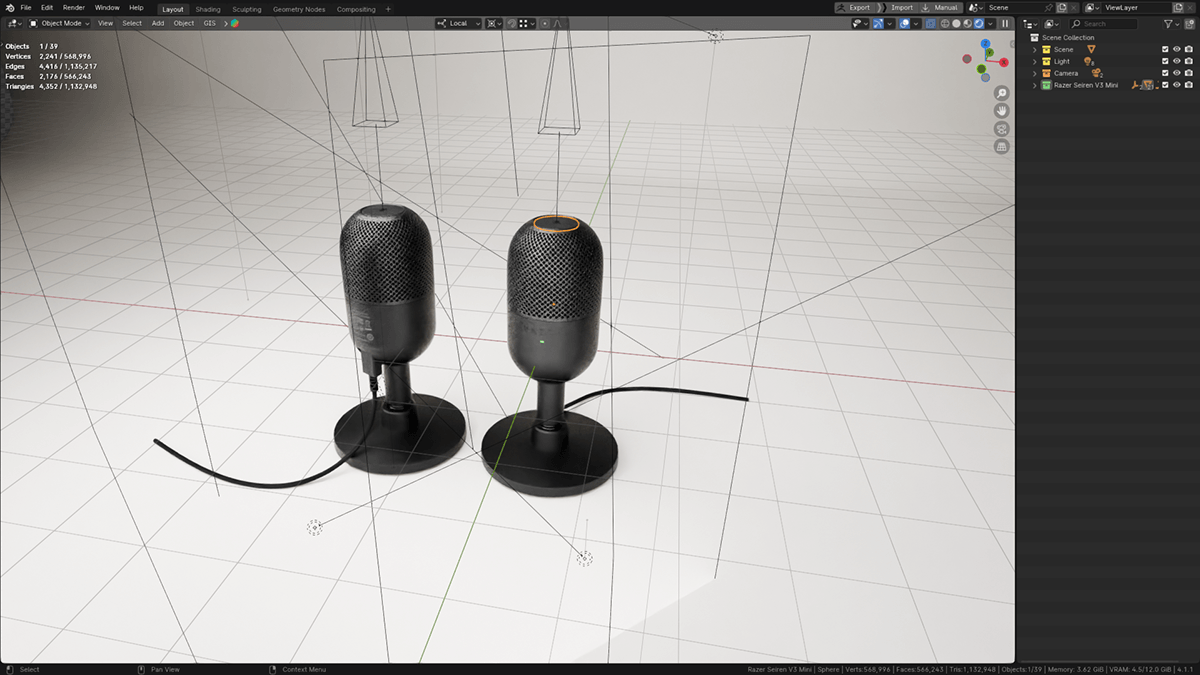The image size is (1200, 675).
Task: Expand the Scene collection in outliner
Action: (x=1035, y=49)
